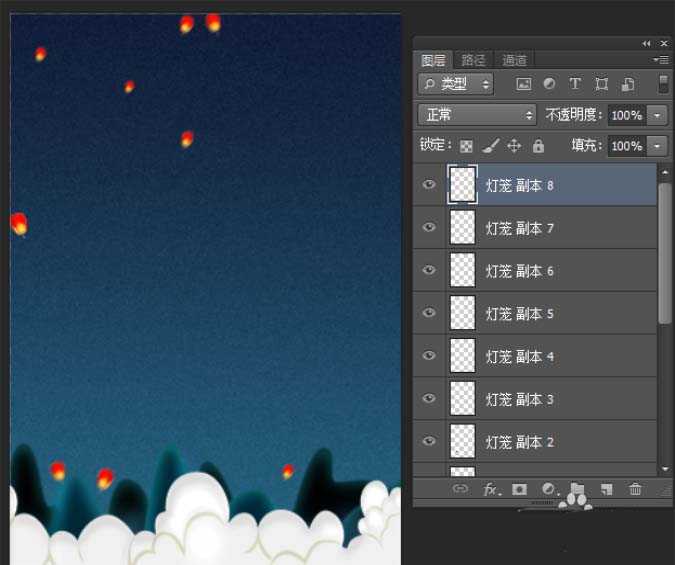Click the lock image pixels brush icon
The image size is (675, 565).
(x=490, y=146)
